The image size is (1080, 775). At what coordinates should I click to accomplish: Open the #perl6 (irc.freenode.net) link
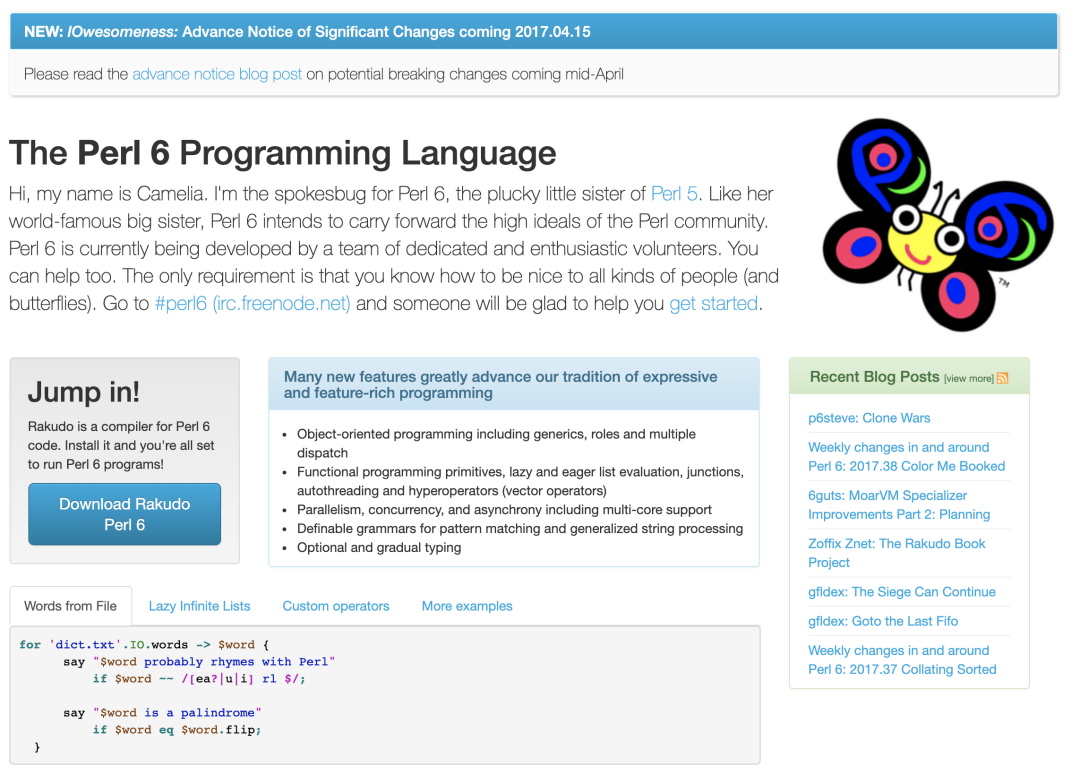click(253, 304)
